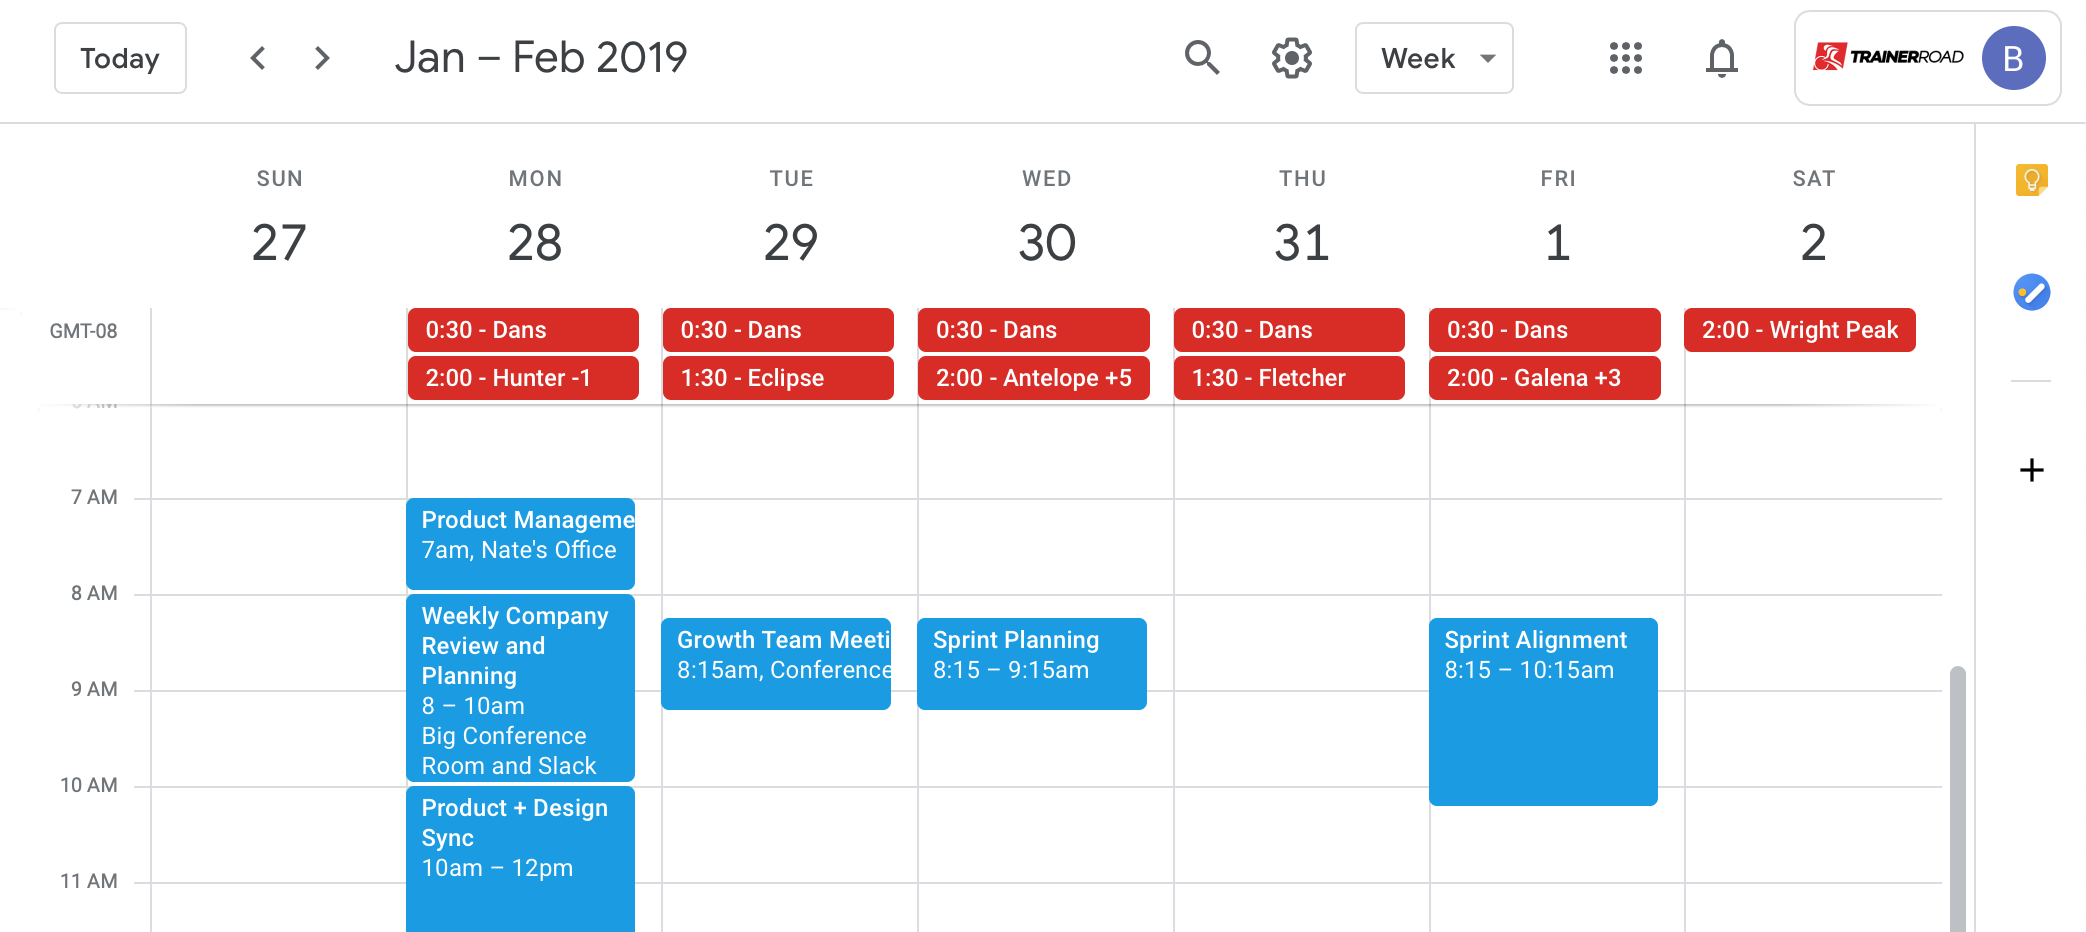
Task: Open the Sprint Planning event
Action: point(1031,663)
